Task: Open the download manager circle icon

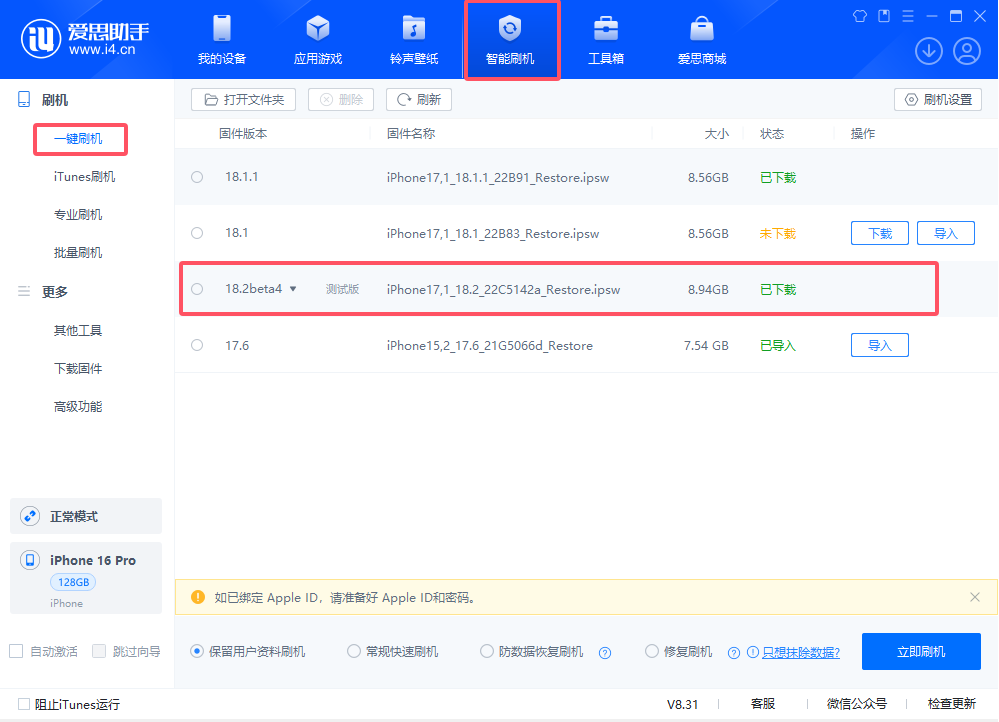Action: pyautogui.click(x=928, y=50)
